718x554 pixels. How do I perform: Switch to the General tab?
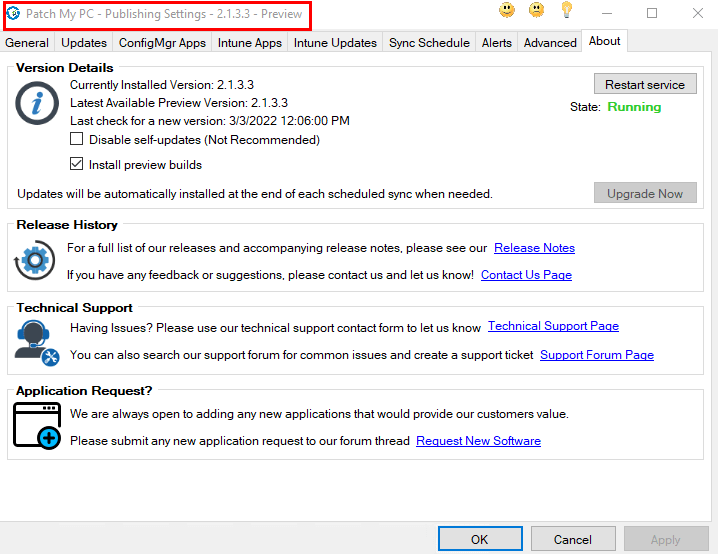coord(27,43)
